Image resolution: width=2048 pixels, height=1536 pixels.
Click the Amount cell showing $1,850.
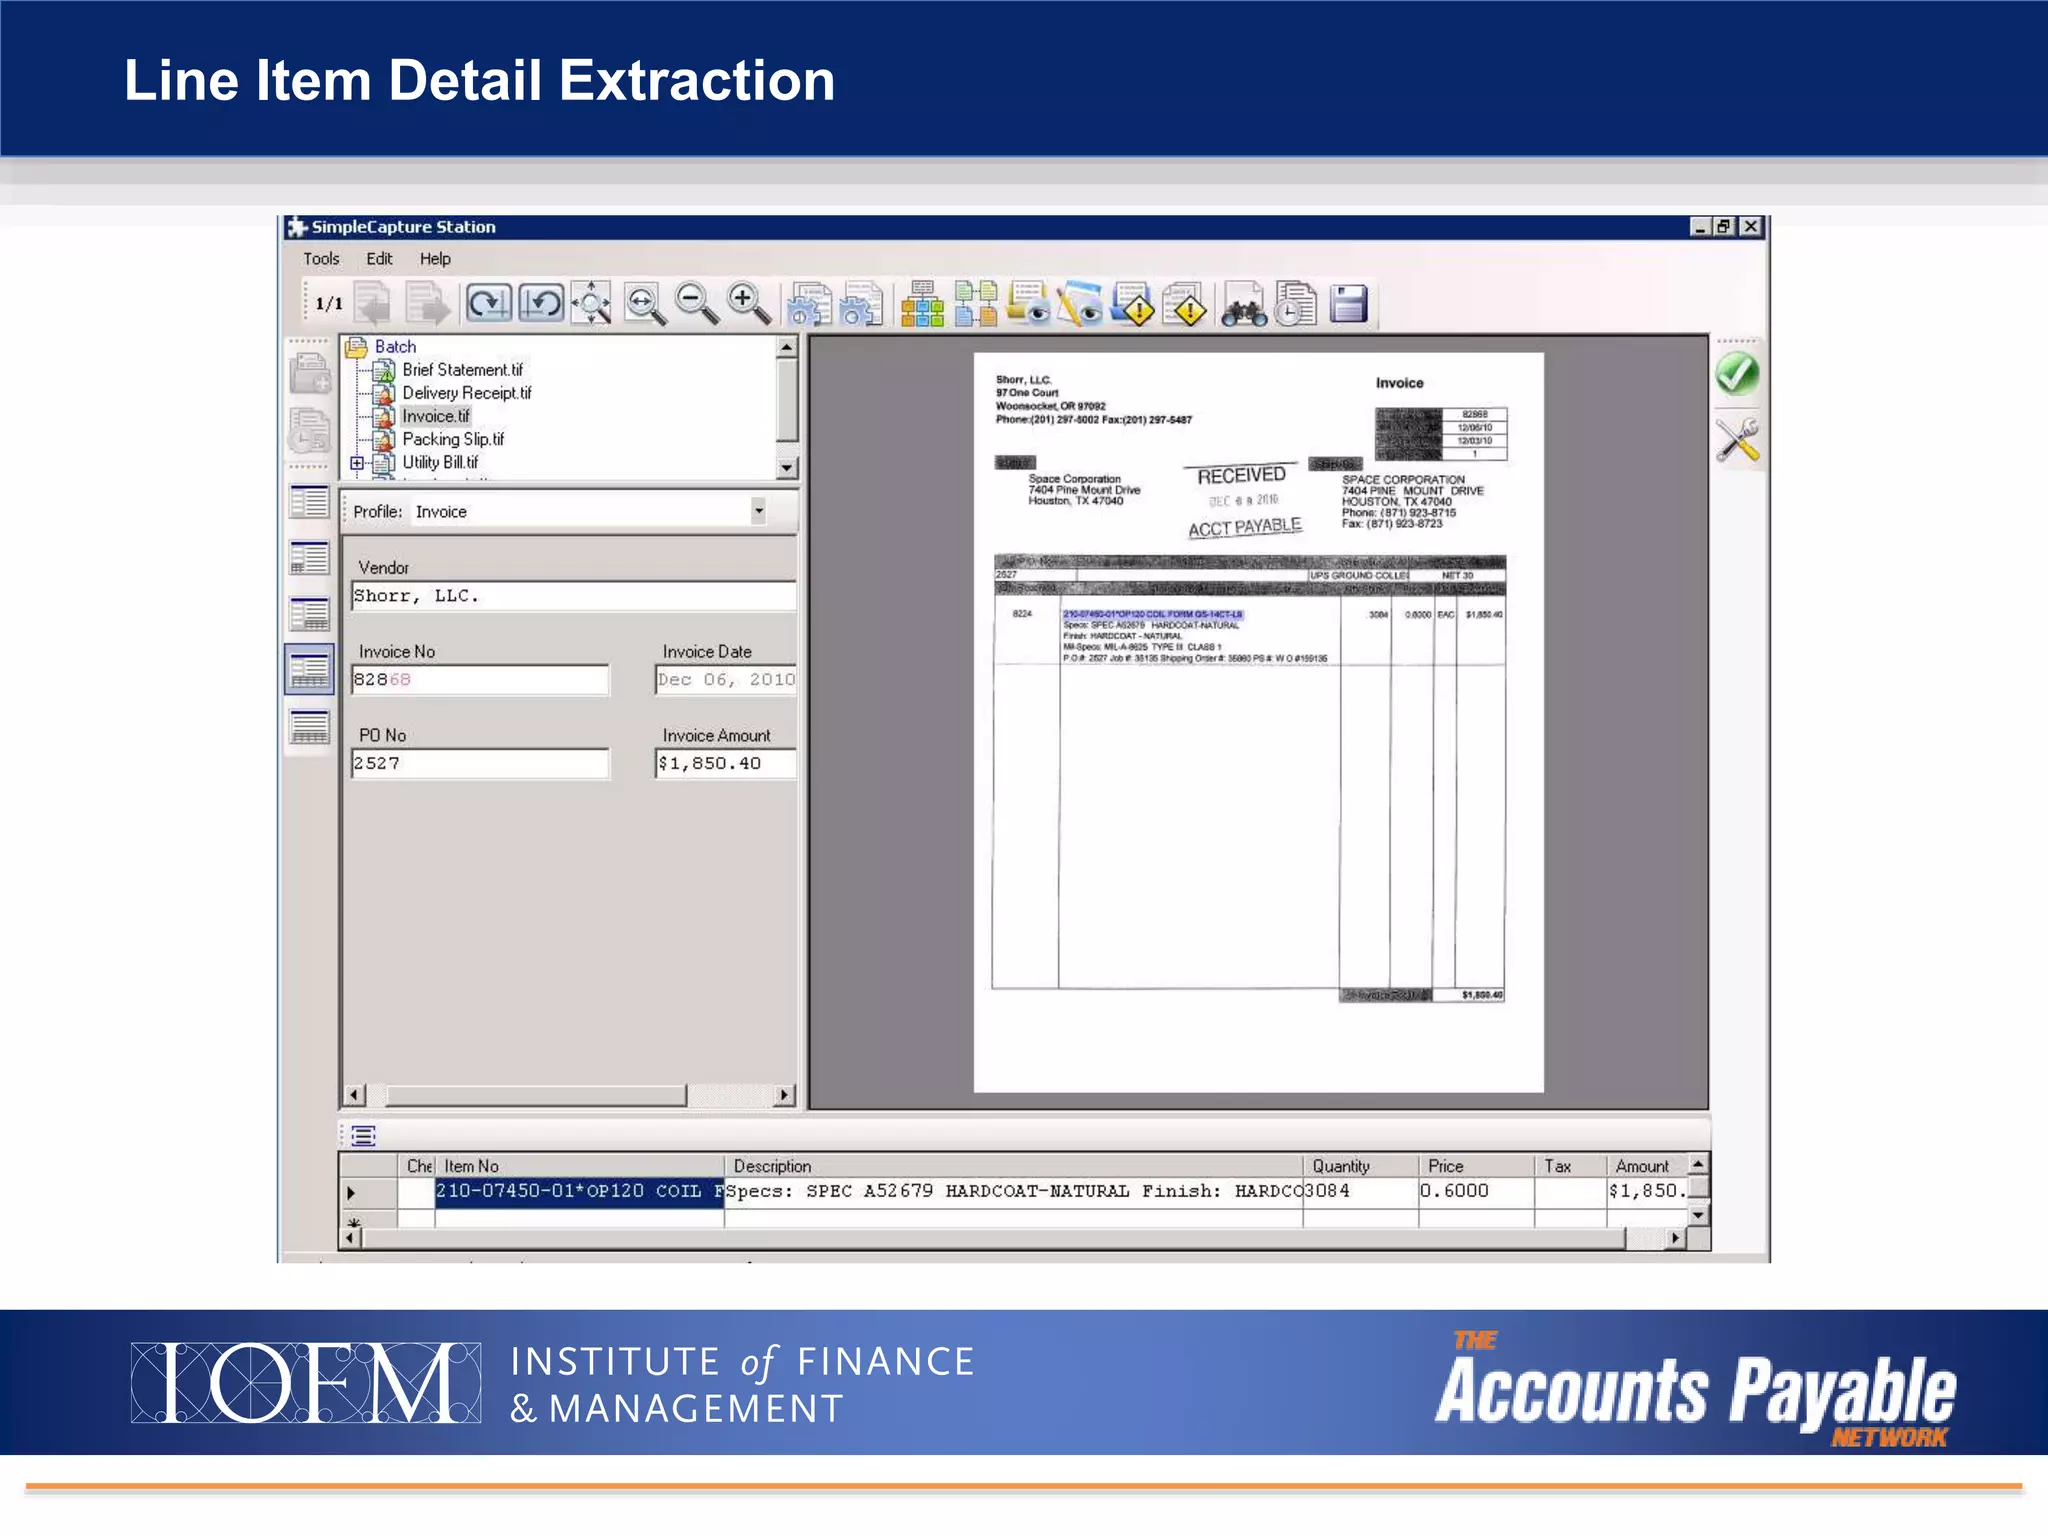pos(1647,1191)
